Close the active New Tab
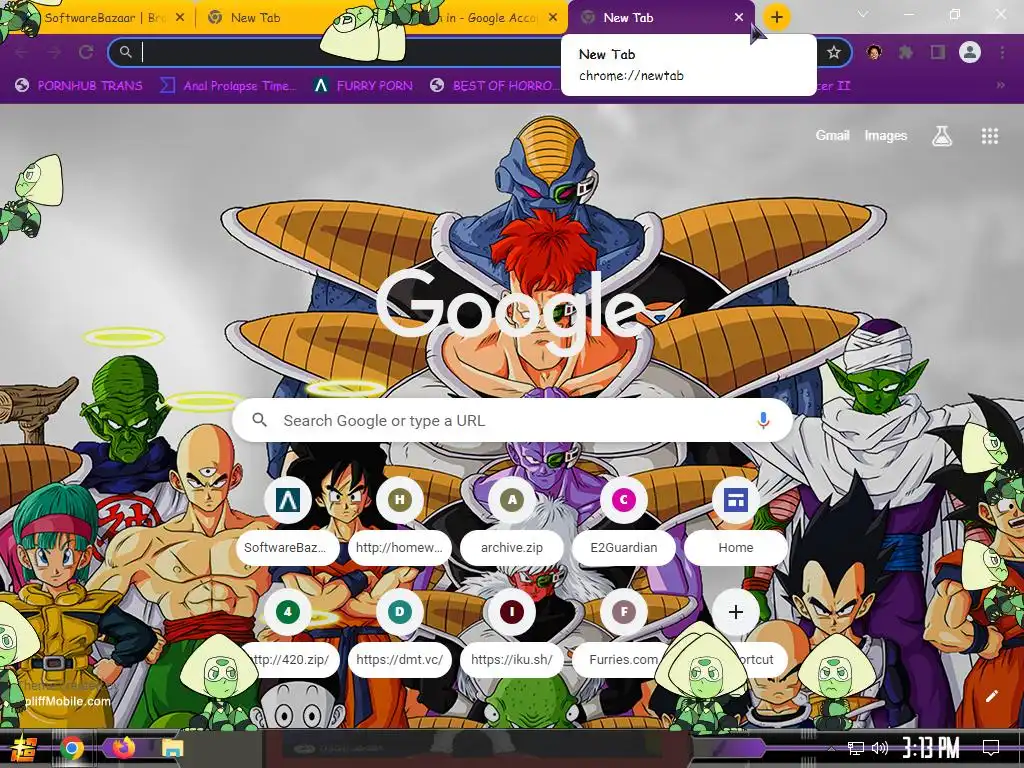The height and width of the screenshot is (768, 1024). pyautogui.click(x=739, y=18)
